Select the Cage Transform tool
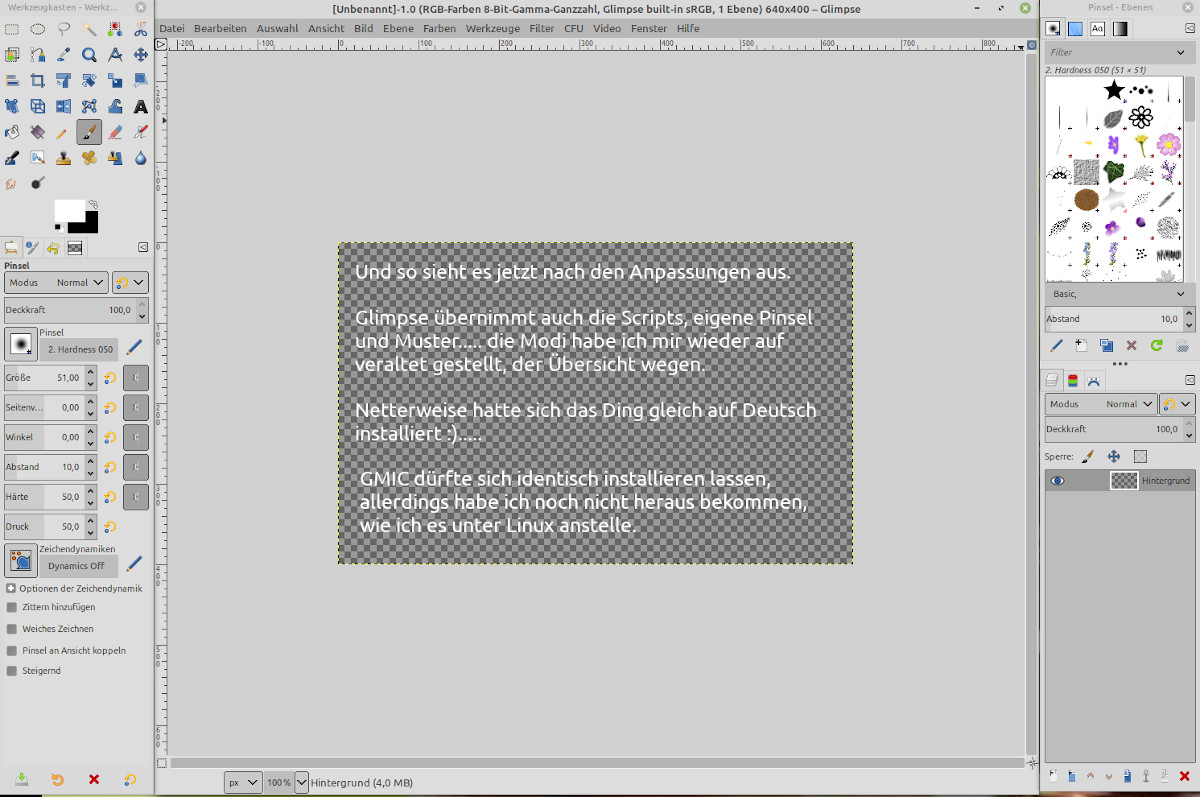 pyautogui.click(x=89, y=105)
